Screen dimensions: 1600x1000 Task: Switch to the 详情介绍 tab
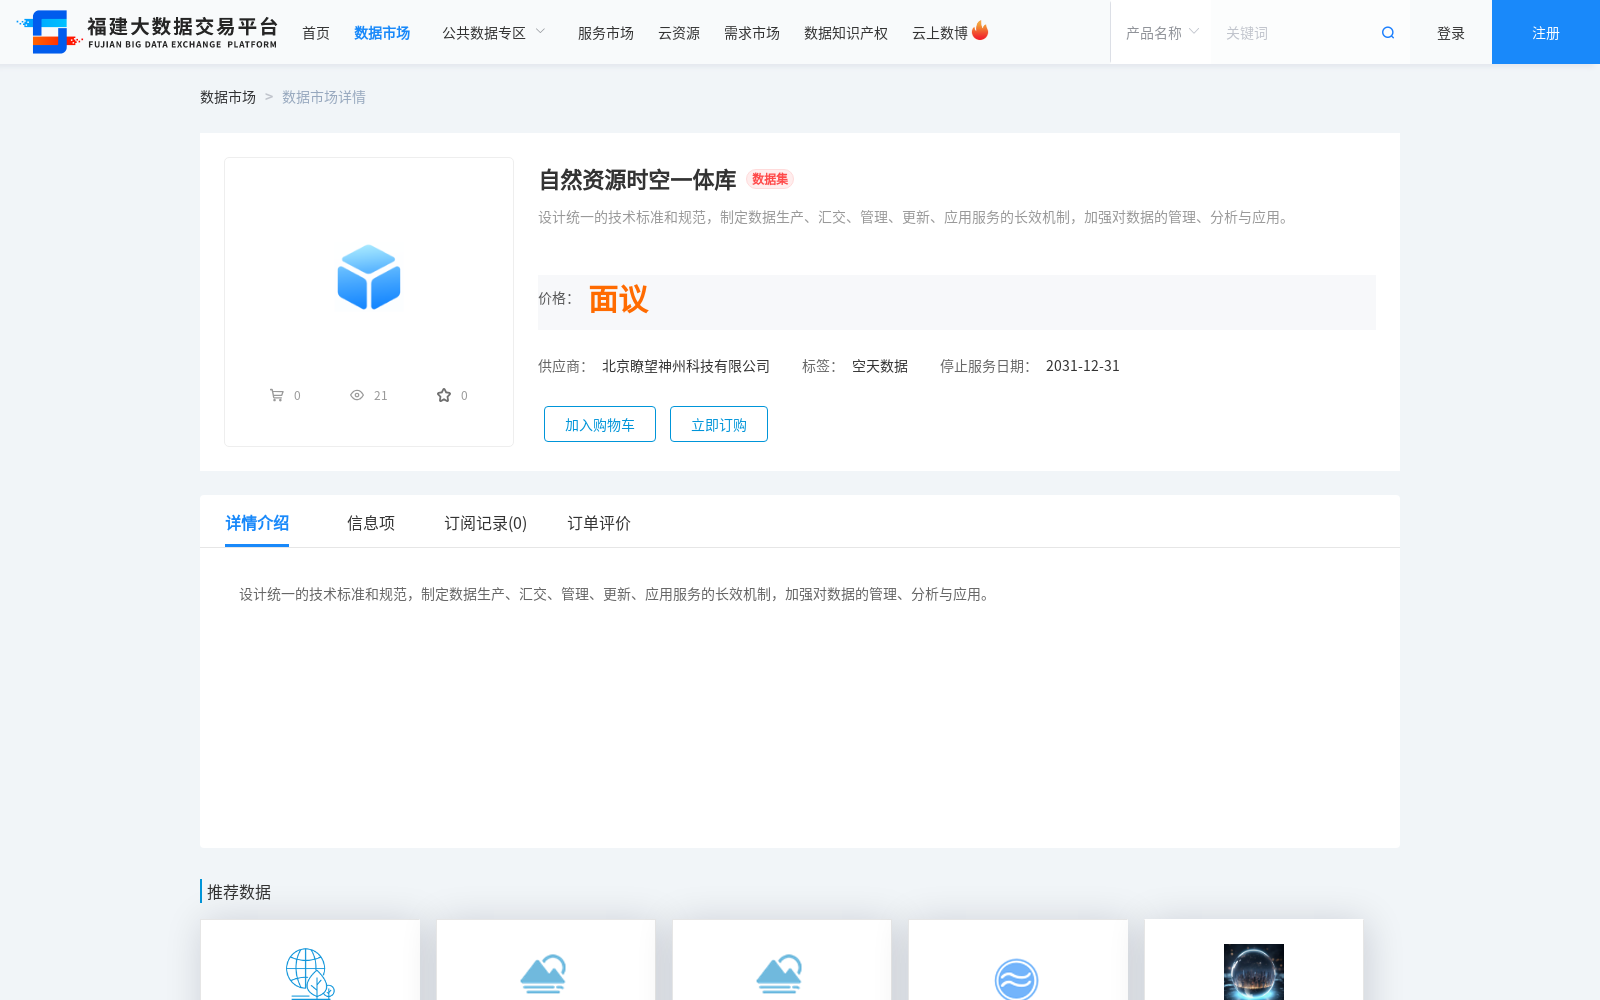click(x=257, y=523)
